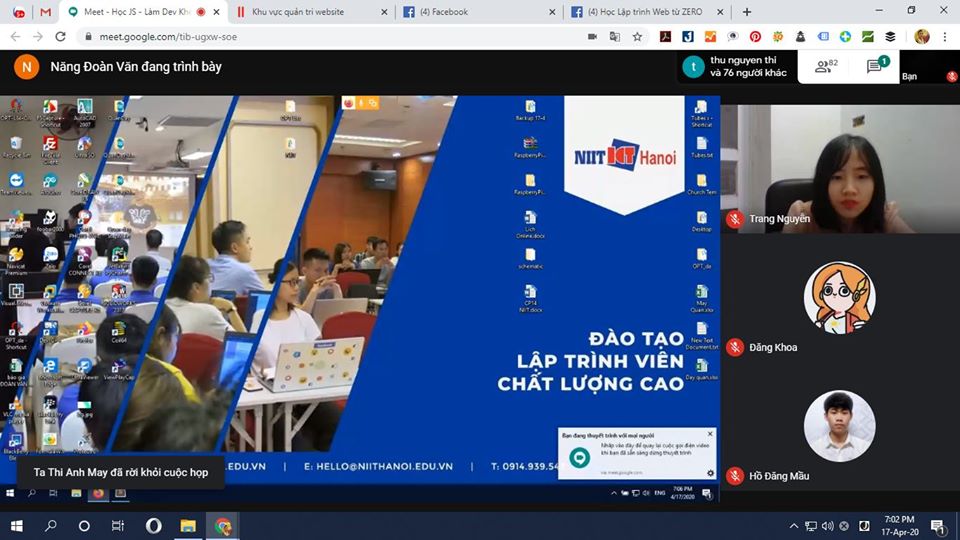Open the pinned Gmail tab

45,12
